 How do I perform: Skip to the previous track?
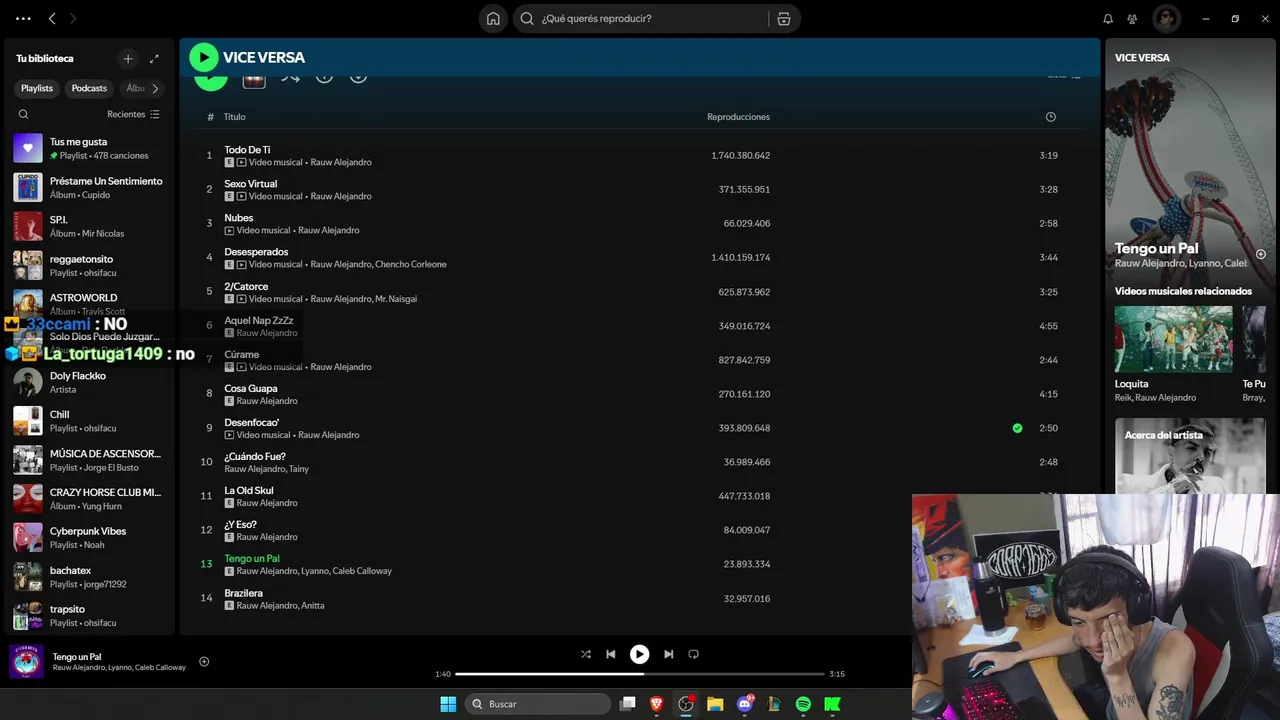[611, 654]
